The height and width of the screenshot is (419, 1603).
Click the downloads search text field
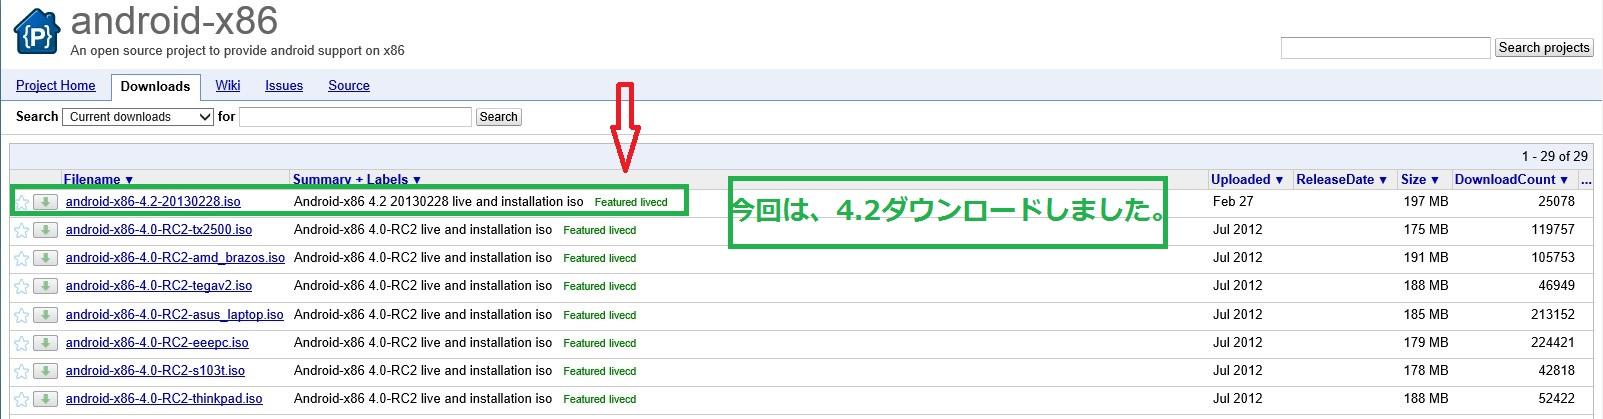point(355,117)
